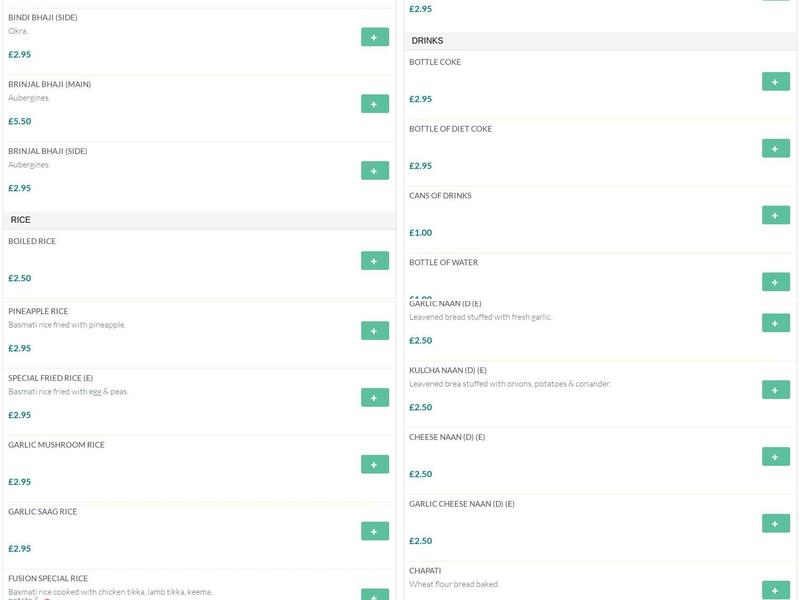
Task: Add Bottle of Diet Coke
Action: click(x=775, y=149)
